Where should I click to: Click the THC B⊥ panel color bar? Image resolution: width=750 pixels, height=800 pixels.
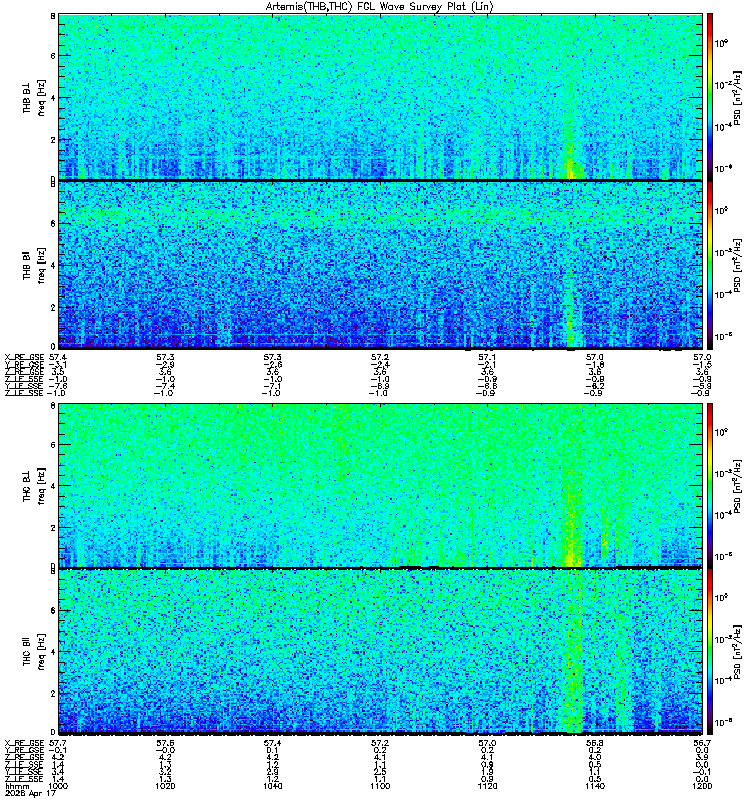tap(710, 485)
